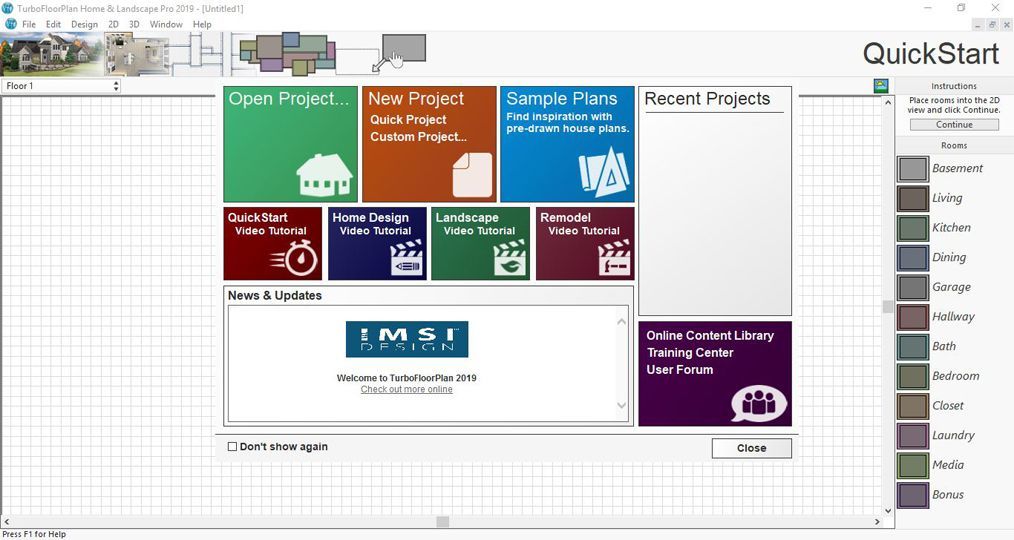Click the horizontal scrollbar thumb
The image size is (1014, 540).
click(x=443, y=521)
